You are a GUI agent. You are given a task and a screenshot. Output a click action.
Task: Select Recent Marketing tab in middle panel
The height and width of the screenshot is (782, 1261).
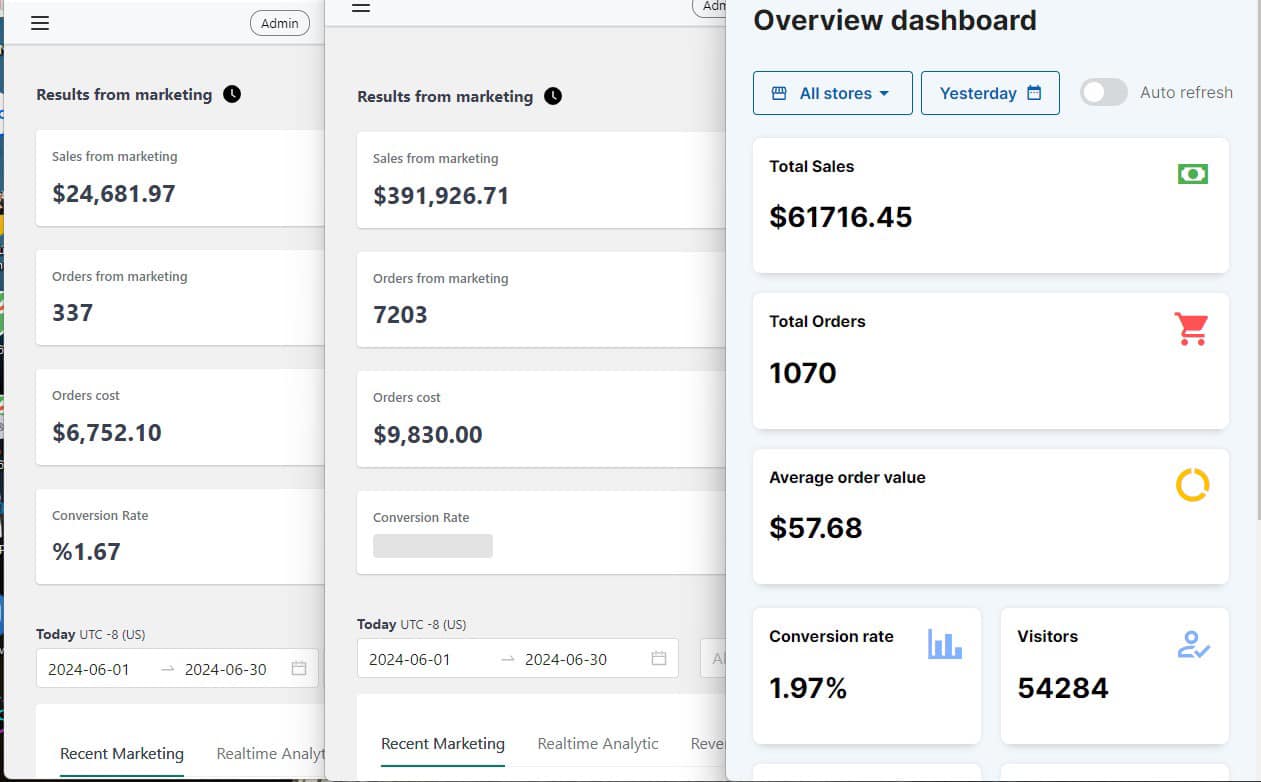point(443,744)
